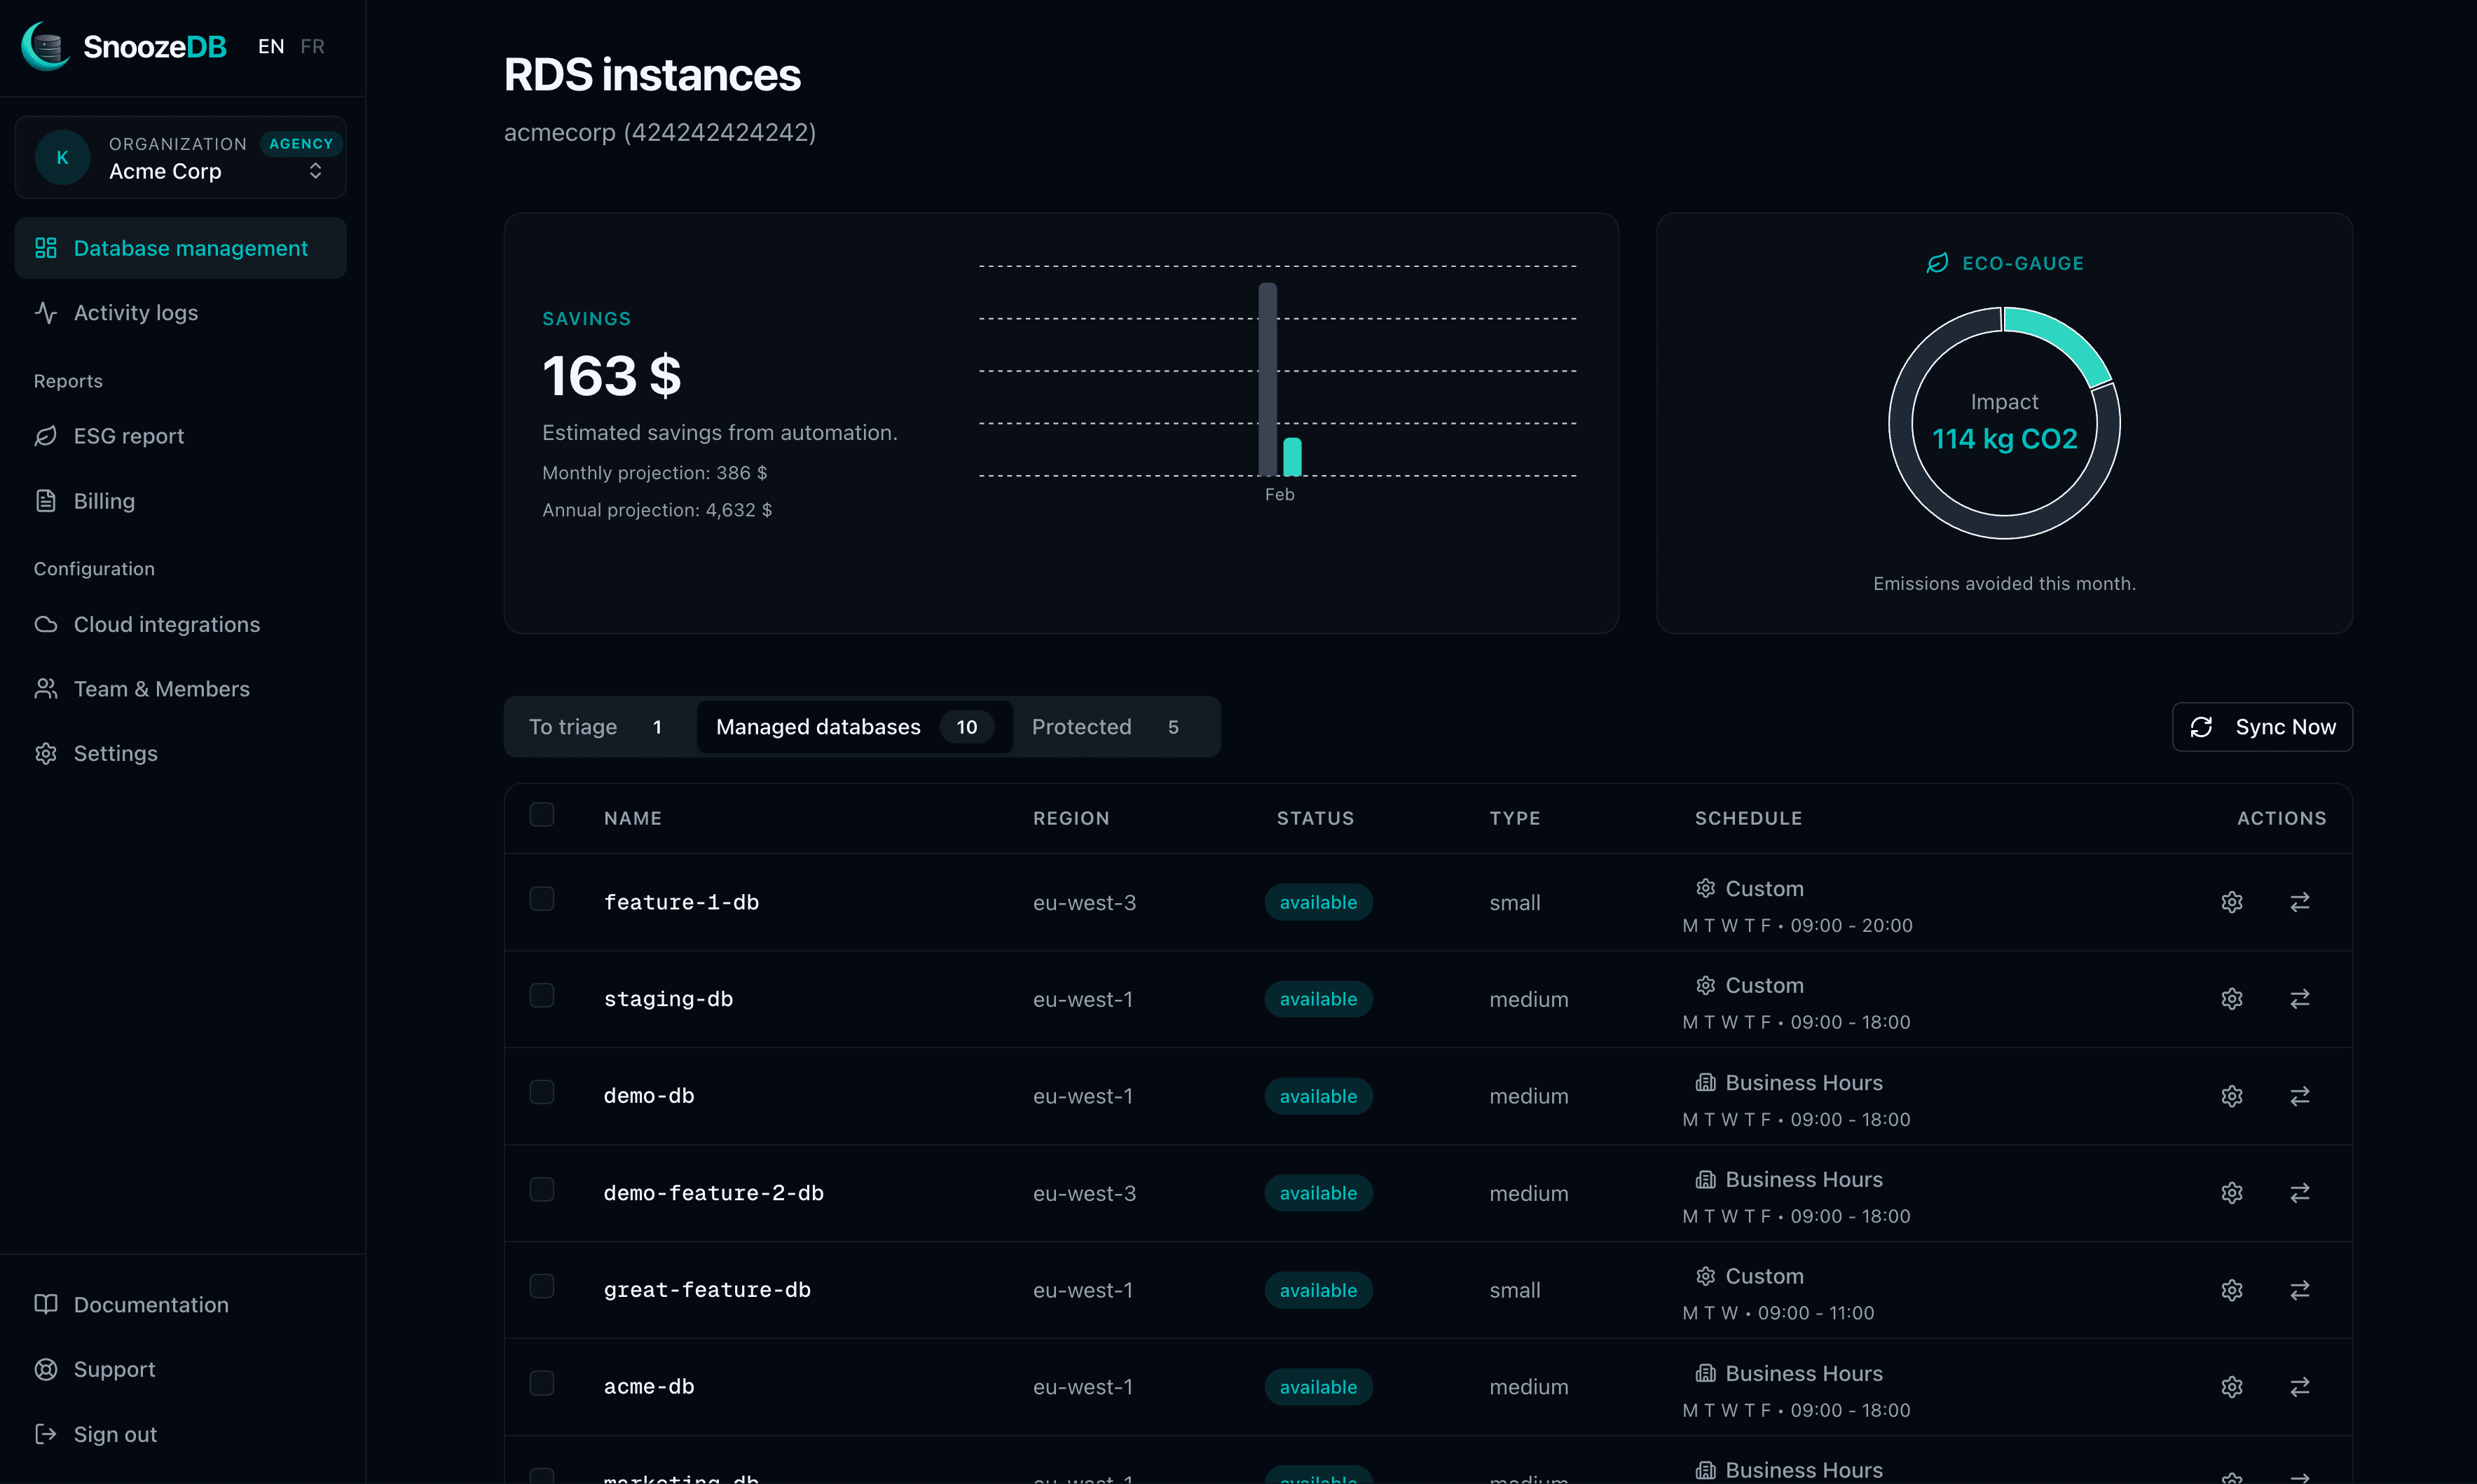Tick the checkbox for demo-feature-2-db
Viewport: 2477px width, 1484px height.
542,1189
